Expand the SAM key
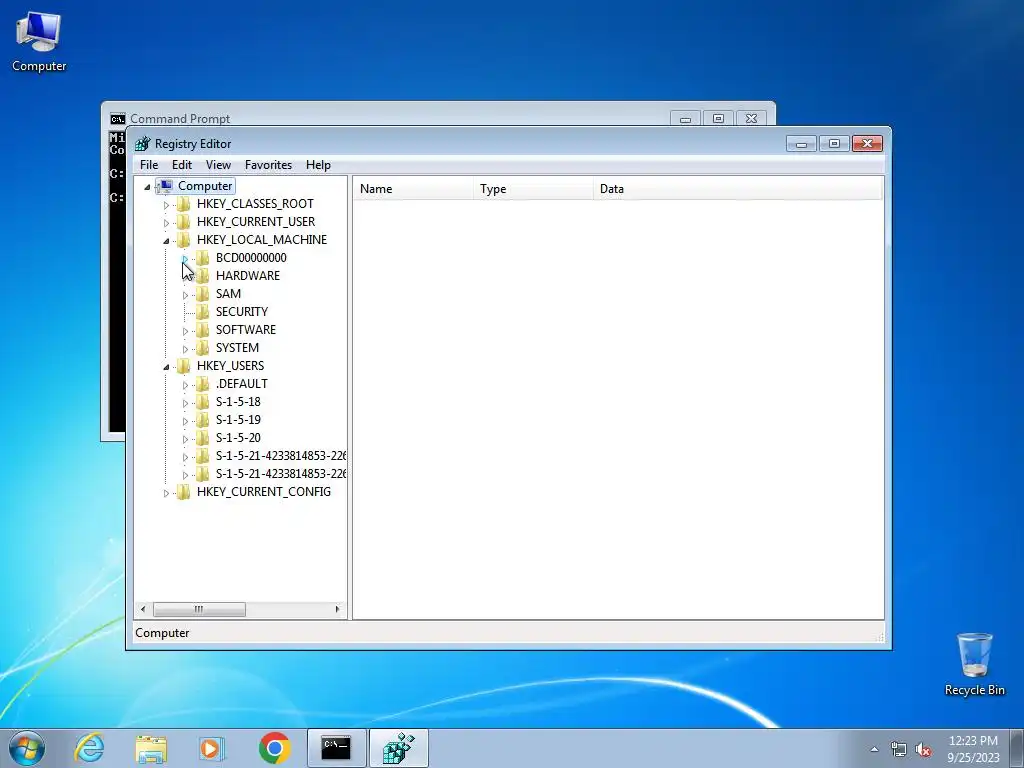Image resolution: width=1024 pixels, height=768 pixels. (x=185, y=295)
